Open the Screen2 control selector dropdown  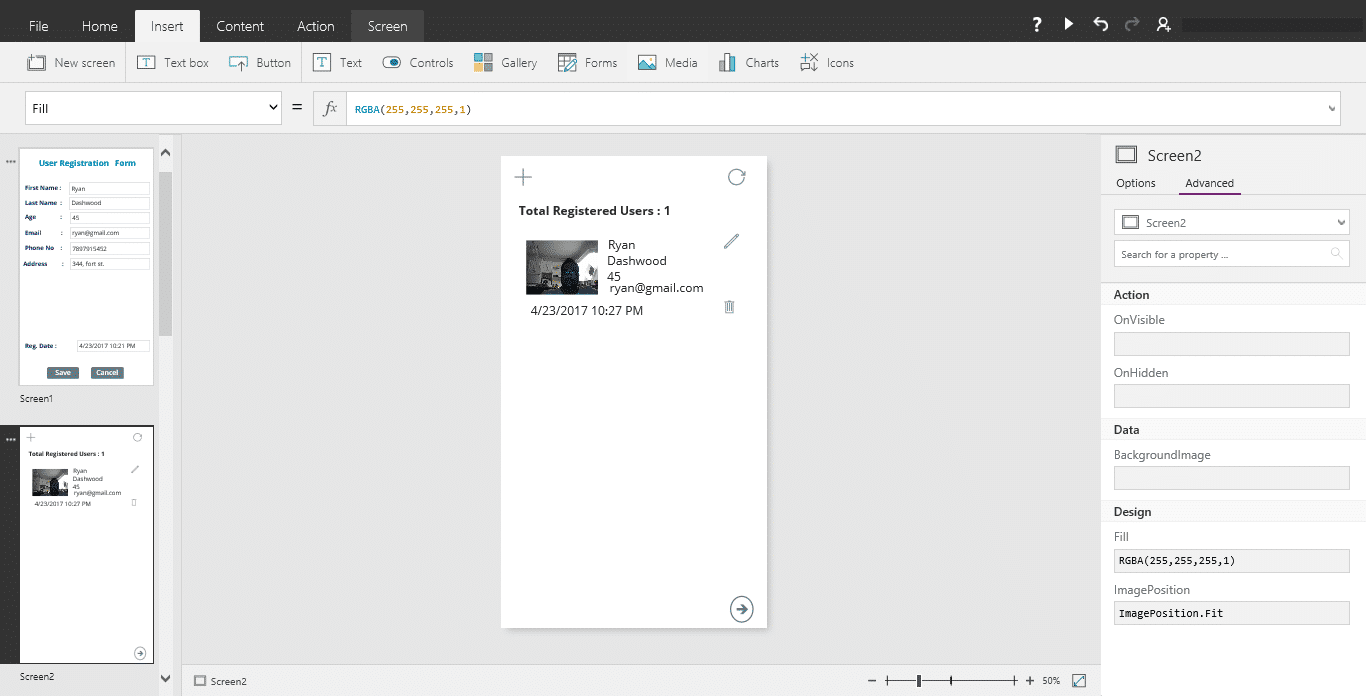[x=1232, y=223]
